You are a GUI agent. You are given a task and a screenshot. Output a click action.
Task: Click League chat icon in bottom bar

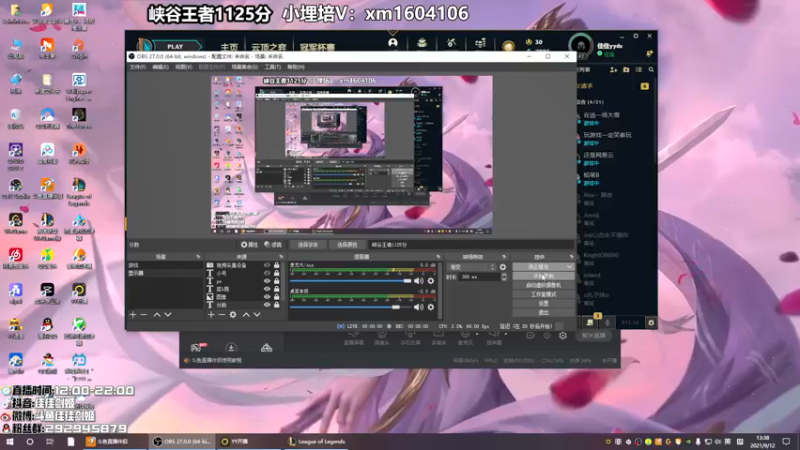click(590, 322)
